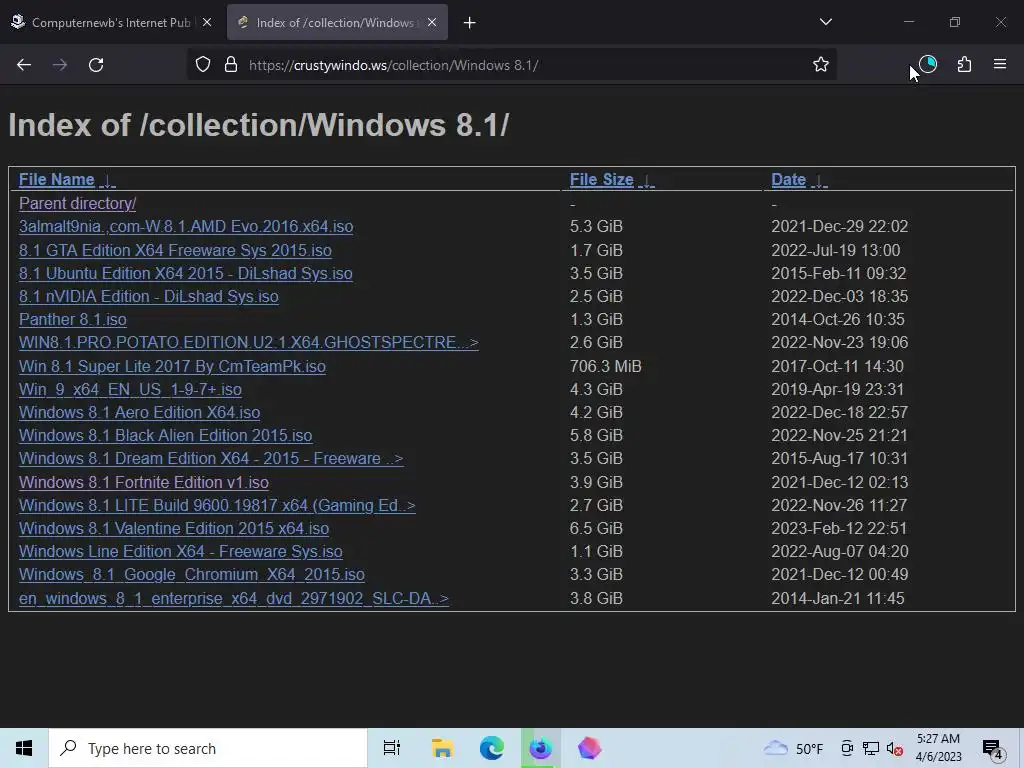Viewport: 1024px width, 768px height.
Task: Open 8.1 Ubuntu Edition X64 2015 link
Action: pos(185,273)
